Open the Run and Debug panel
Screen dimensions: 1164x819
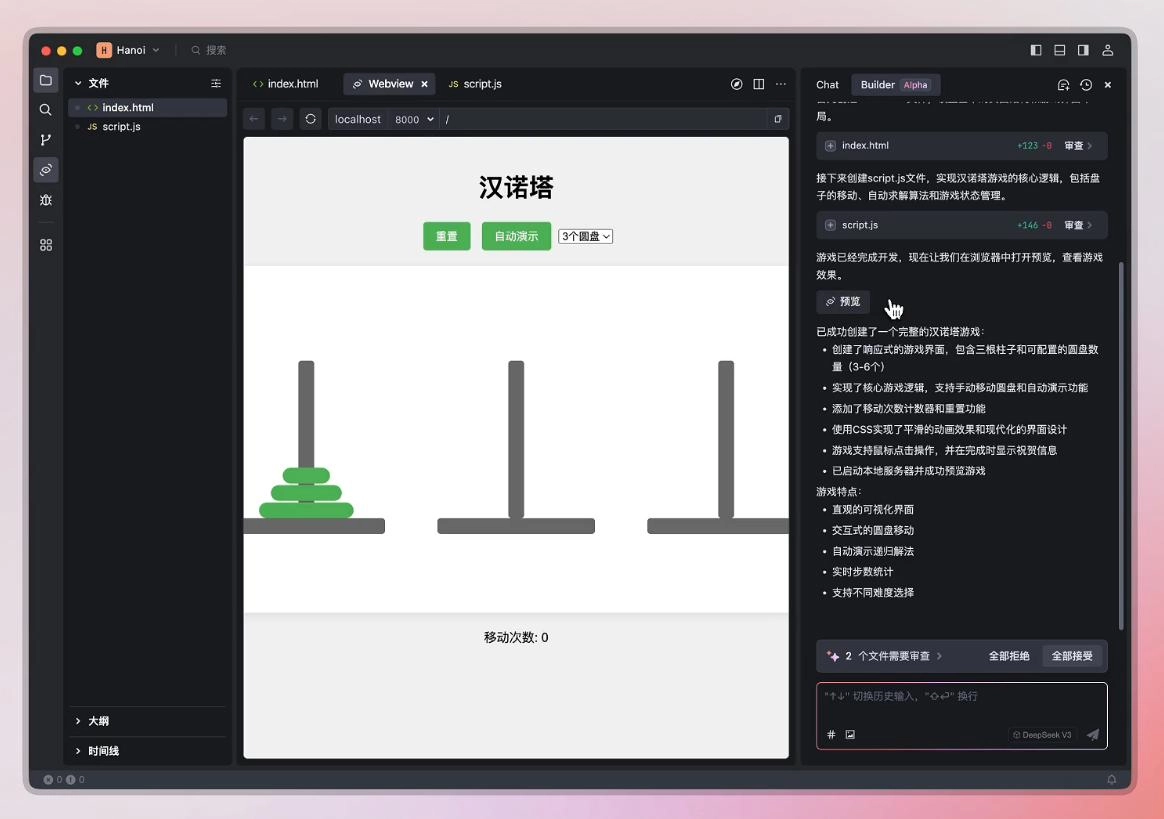(45, 200)
